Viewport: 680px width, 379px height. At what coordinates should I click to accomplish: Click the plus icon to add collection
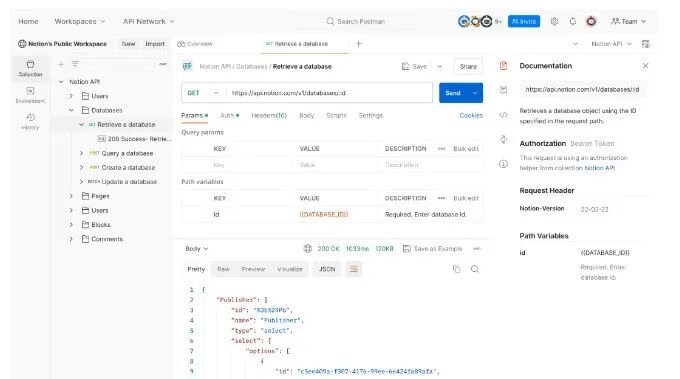click(x=61, y=64)
